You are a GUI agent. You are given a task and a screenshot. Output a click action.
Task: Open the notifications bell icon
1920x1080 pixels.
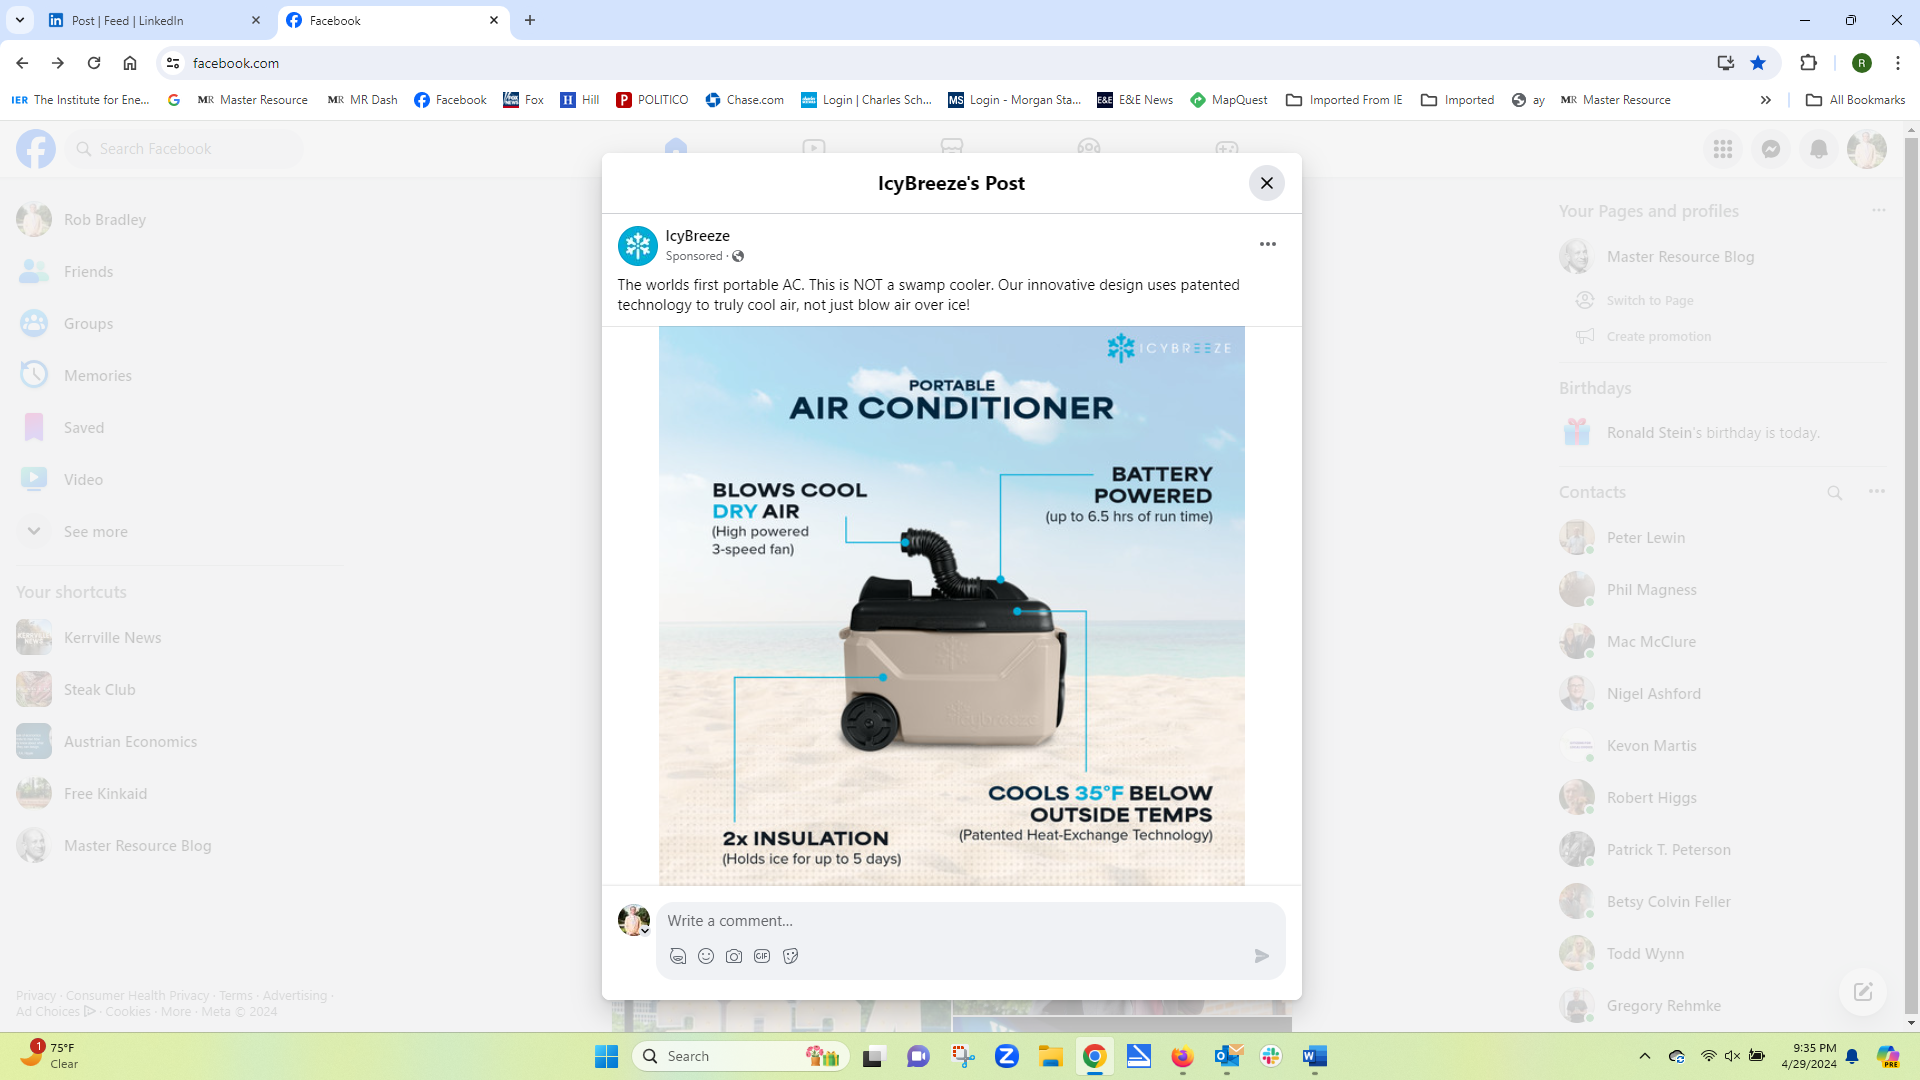1818,149
